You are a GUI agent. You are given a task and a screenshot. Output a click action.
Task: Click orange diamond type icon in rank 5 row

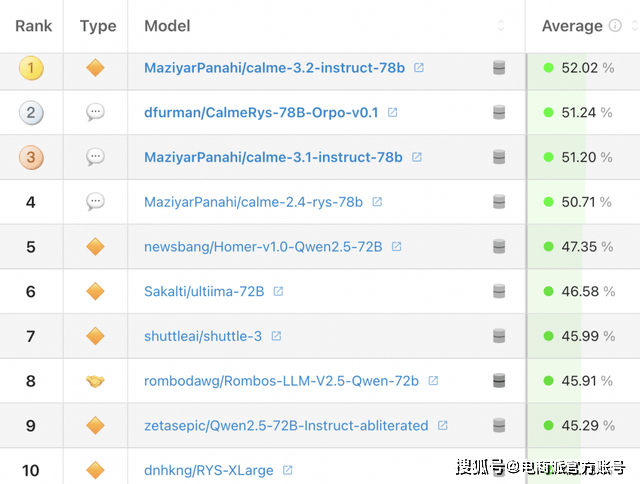tap(96, 247)
